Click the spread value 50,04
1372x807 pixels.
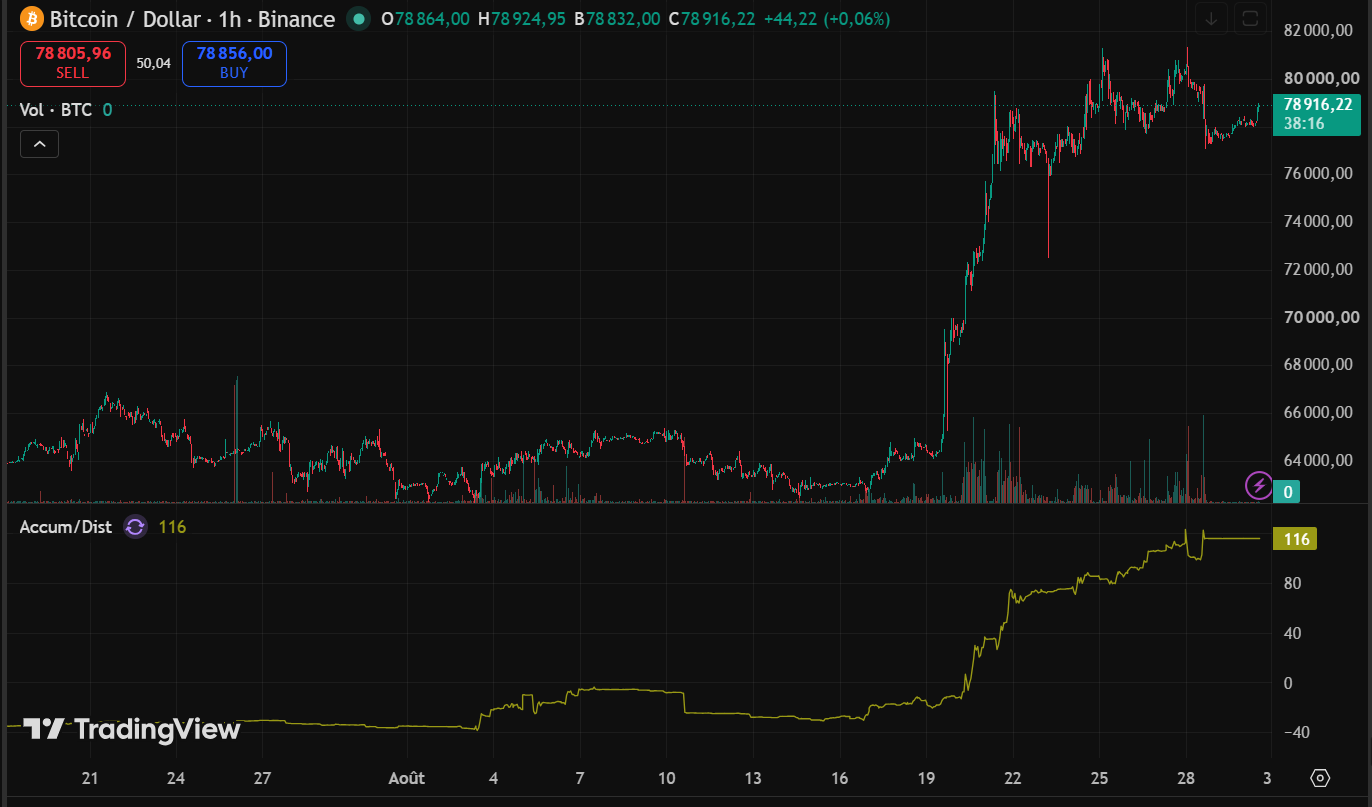click(154, 63)
